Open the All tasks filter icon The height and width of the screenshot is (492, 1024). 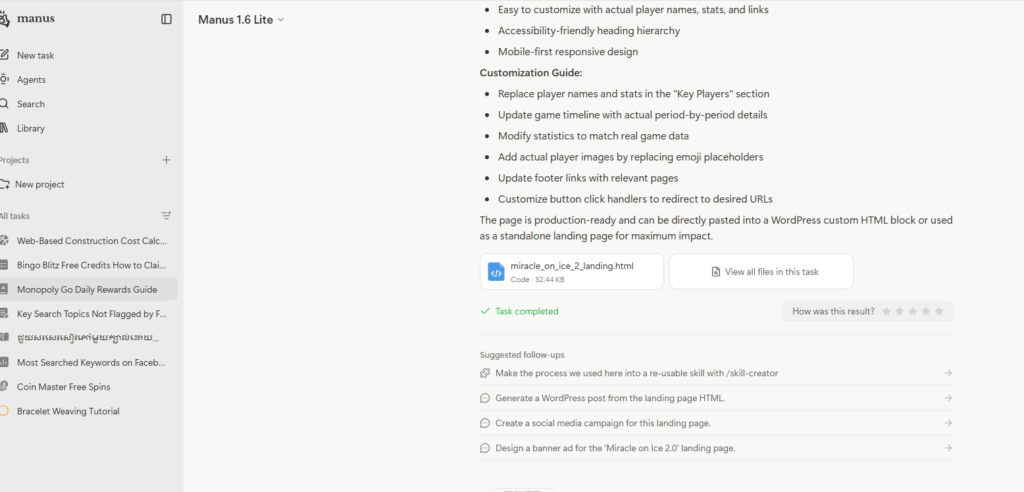166,216
